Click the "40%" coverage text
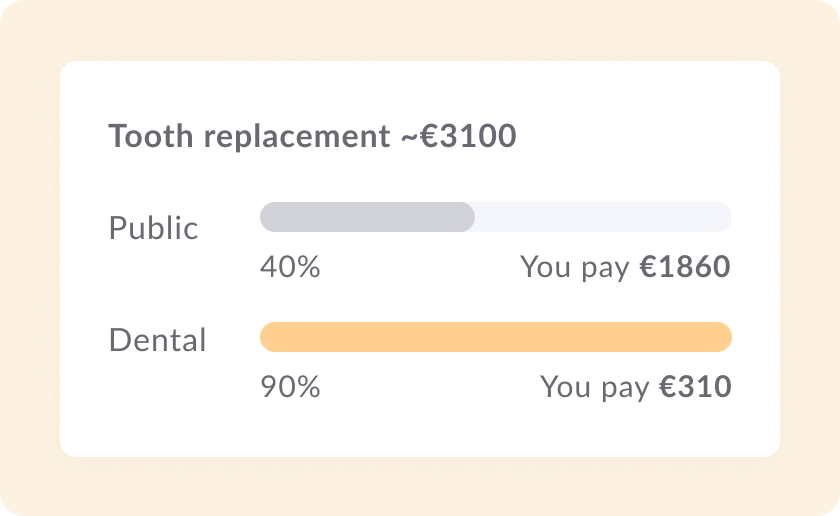This screenshot has width=840, height=516. (290, 267)
